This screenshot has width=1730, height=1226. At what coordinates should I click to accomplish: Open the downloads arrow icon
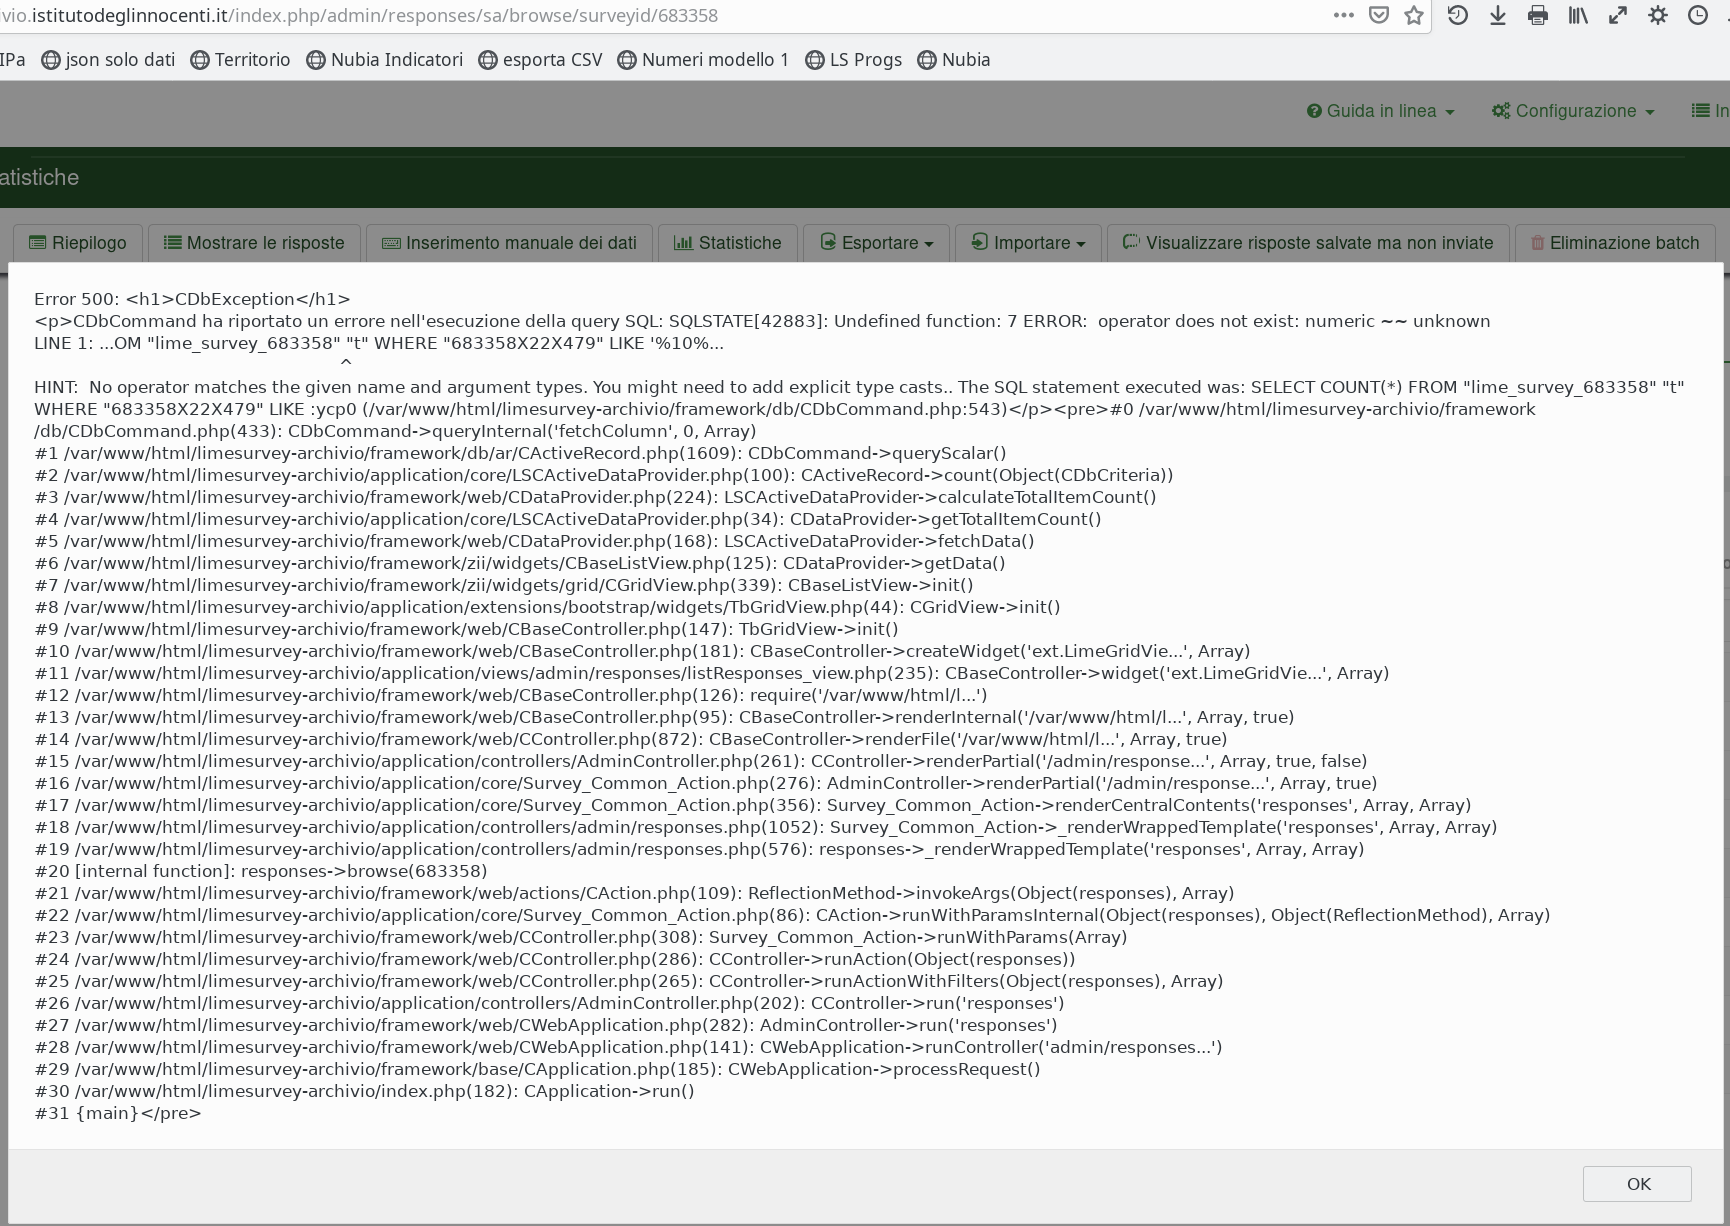(x=1498, y=16)
